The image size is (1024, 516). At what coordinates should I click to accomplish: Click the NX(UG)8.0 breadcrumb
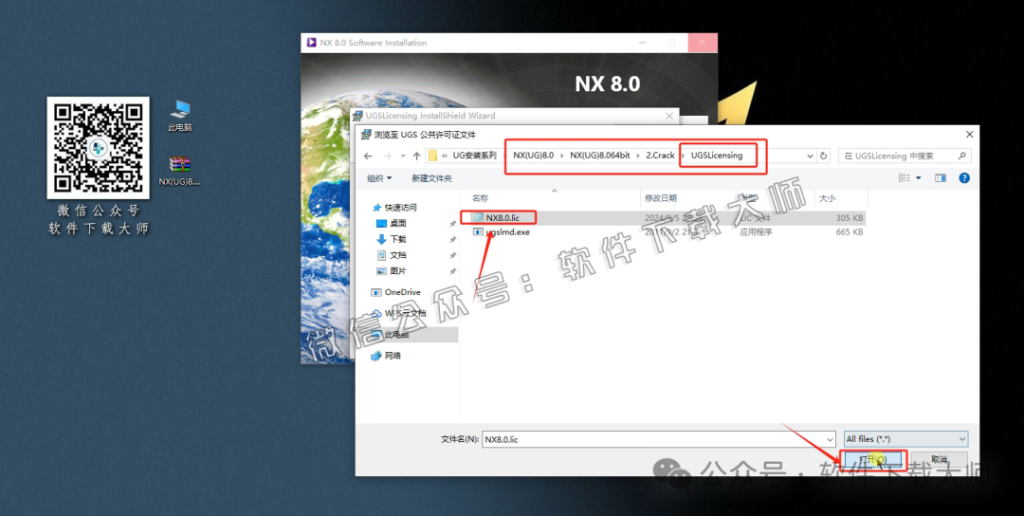pyautogui.click(x=534, y=155)
